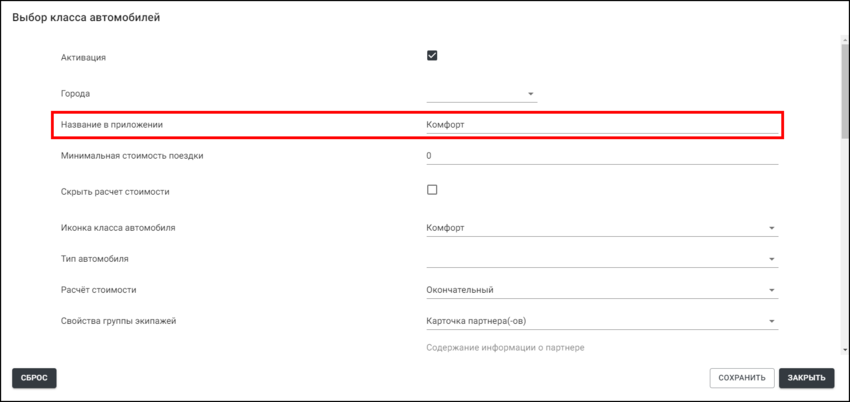The width and height of the screenshot is (850, 402).
Task: Click the Тип автомобиля label text
Action: (95, 259)
